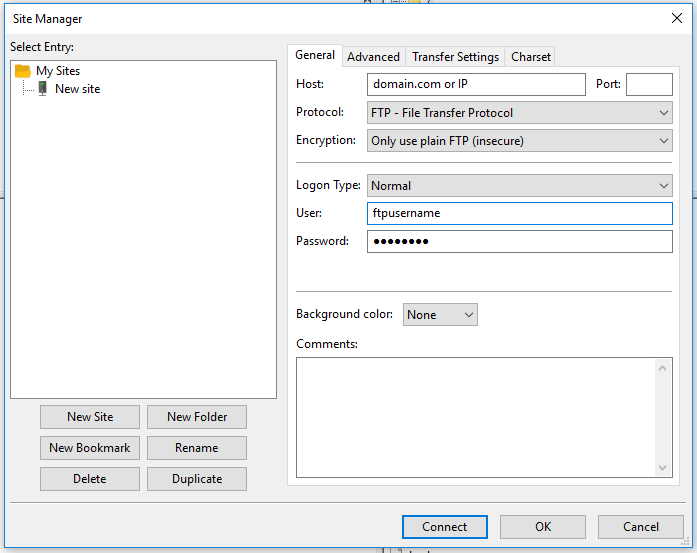This screenshot has height=553, width=697.
Task: Open the Advanced tab
Action: (x=373, y=57)
